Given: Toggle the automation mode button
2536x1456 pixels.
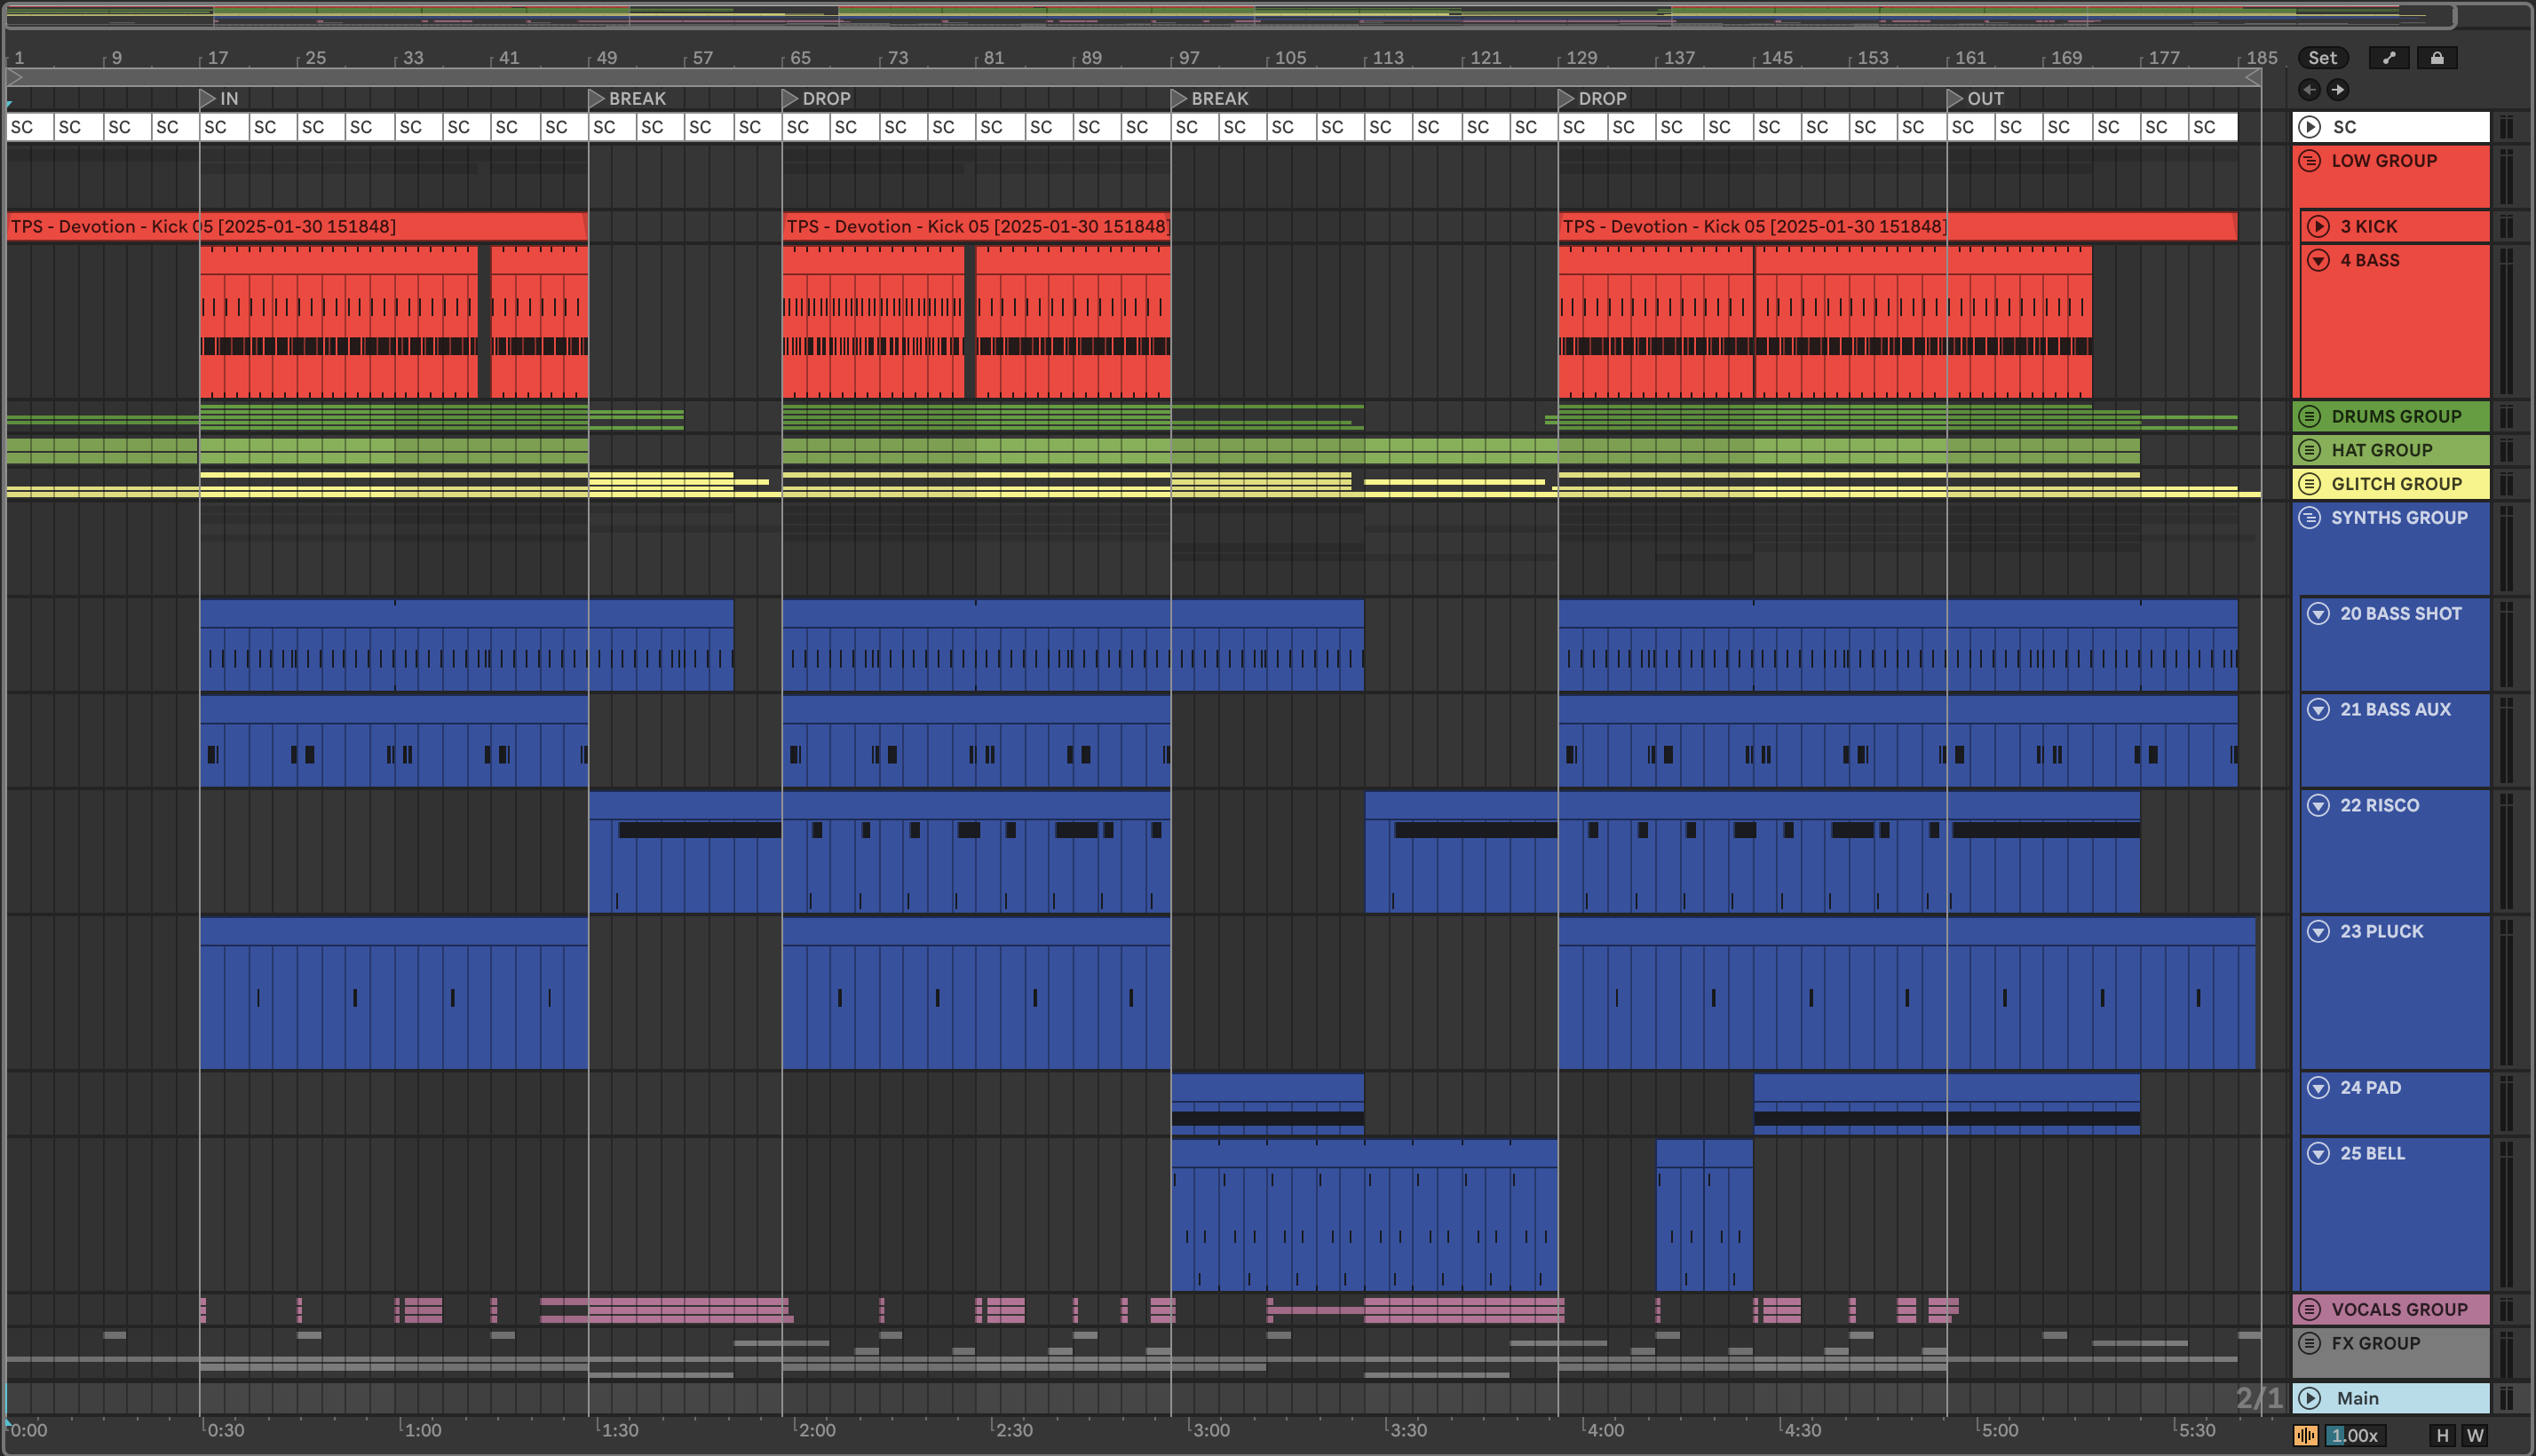Looking at the screenshot, I should click(x=2389, y=58).
